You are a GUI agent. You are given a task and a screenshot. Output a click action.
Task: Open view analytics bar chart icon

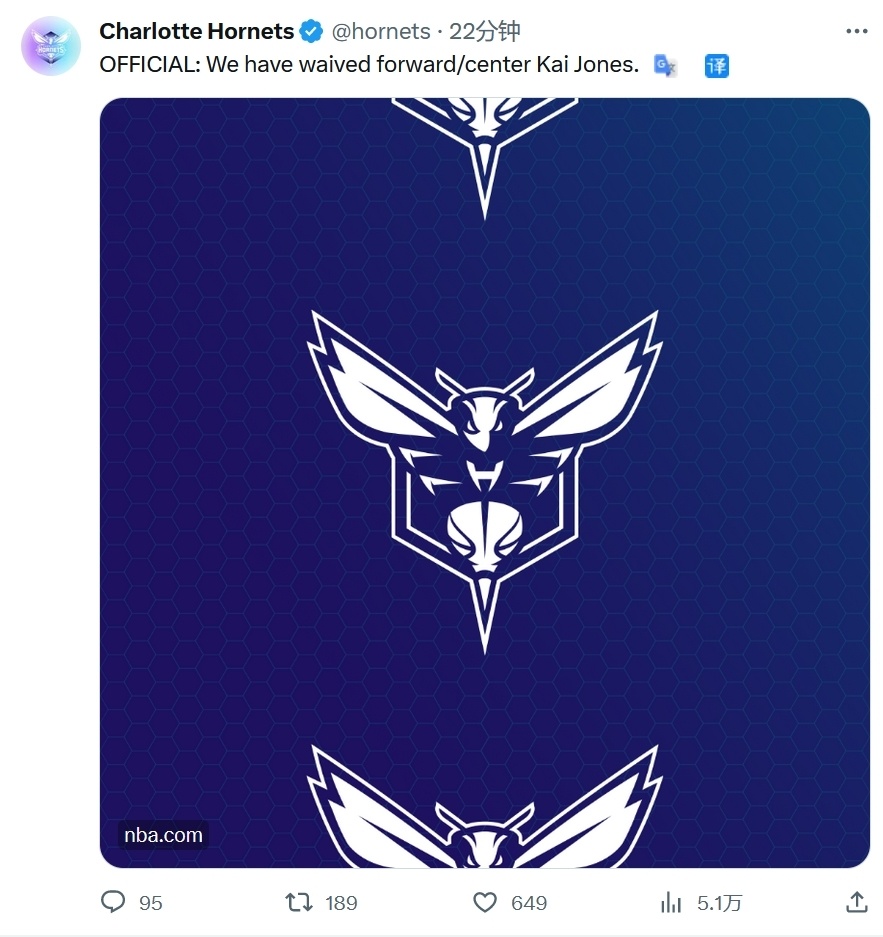click(x=671, y=902)
